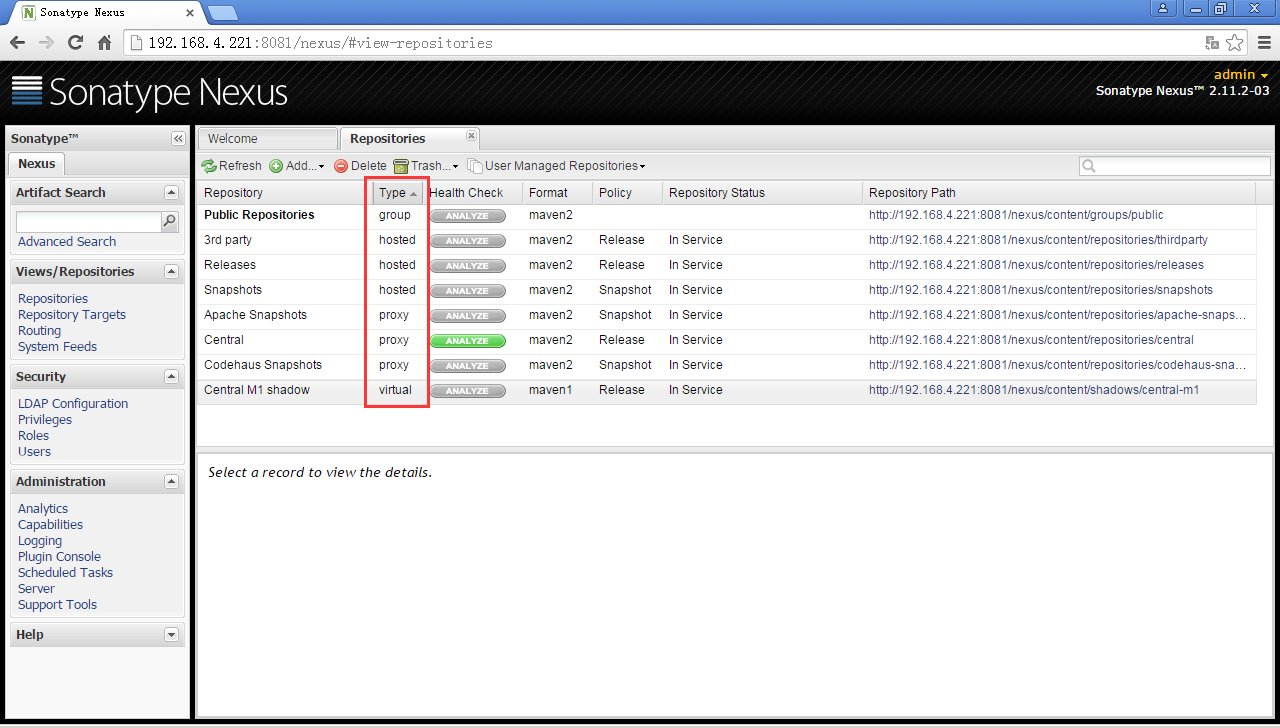Click Analyze for Apache Snapshots
The width and height of the screenshot is (1280, 728).
click(467, 315)
